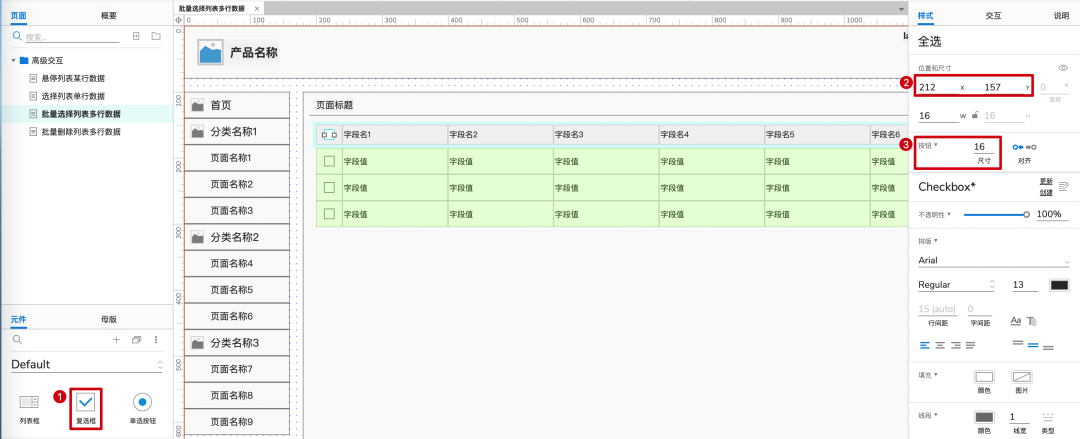
Task: Select the 单选按钮 radio button widget
Action: point(143,408)
